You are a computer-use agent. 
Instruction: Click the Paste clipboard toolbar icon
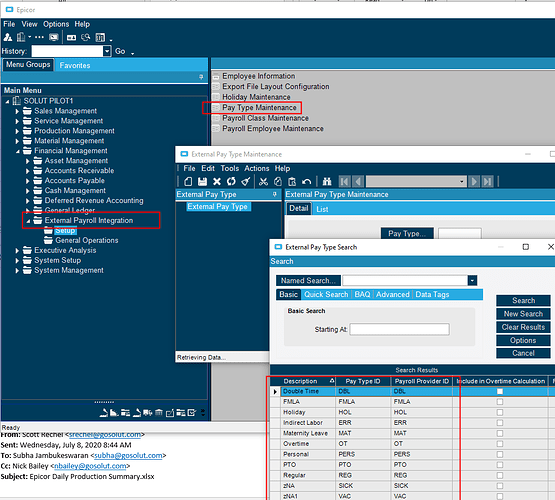[x=292, y=182]
